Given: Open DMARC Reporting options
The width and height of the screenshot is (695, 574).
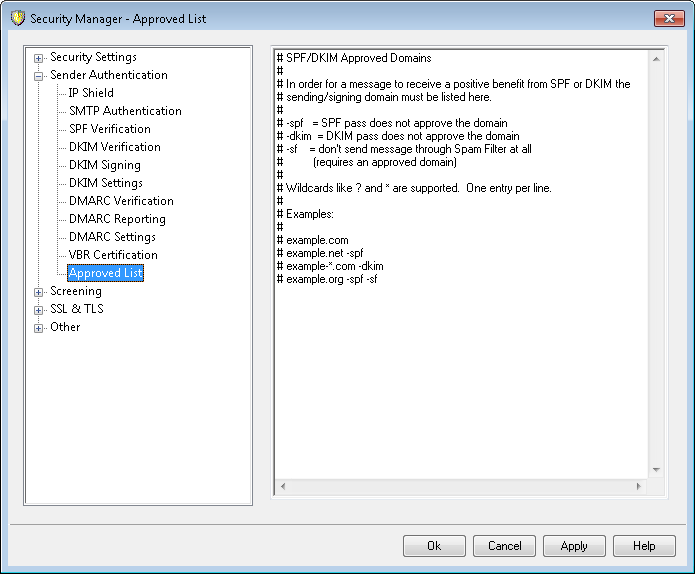Looking at the screenshot, I should [x=117, y=219].
